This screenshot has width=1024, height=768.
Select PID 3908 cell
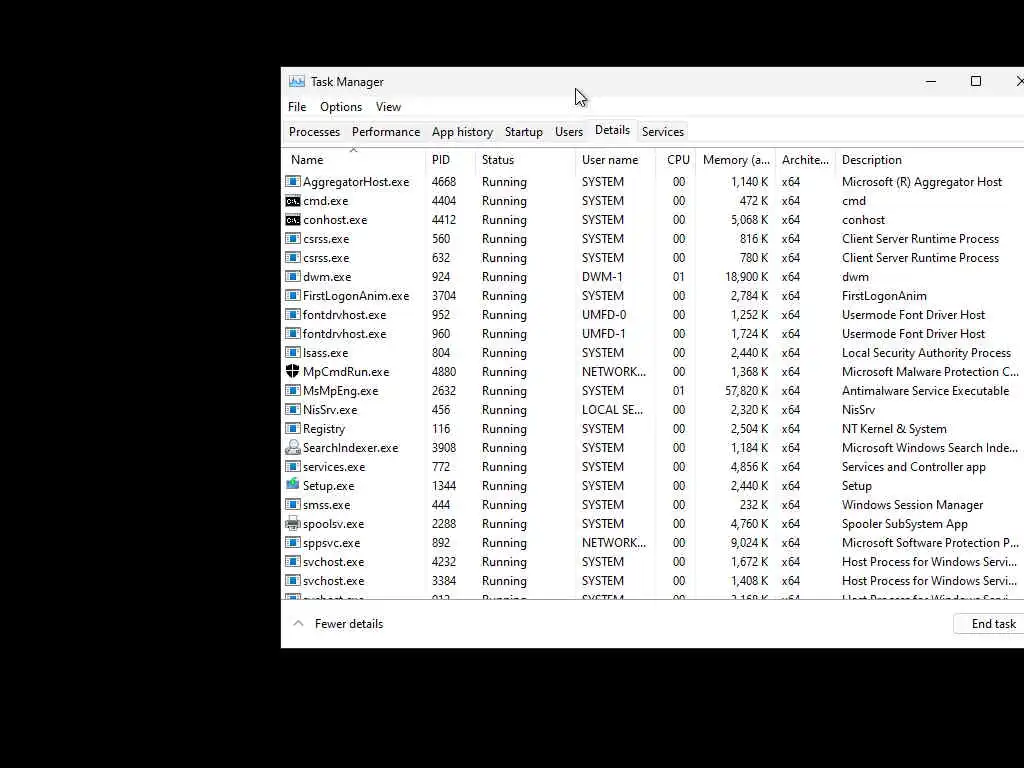tap(443, 447)
